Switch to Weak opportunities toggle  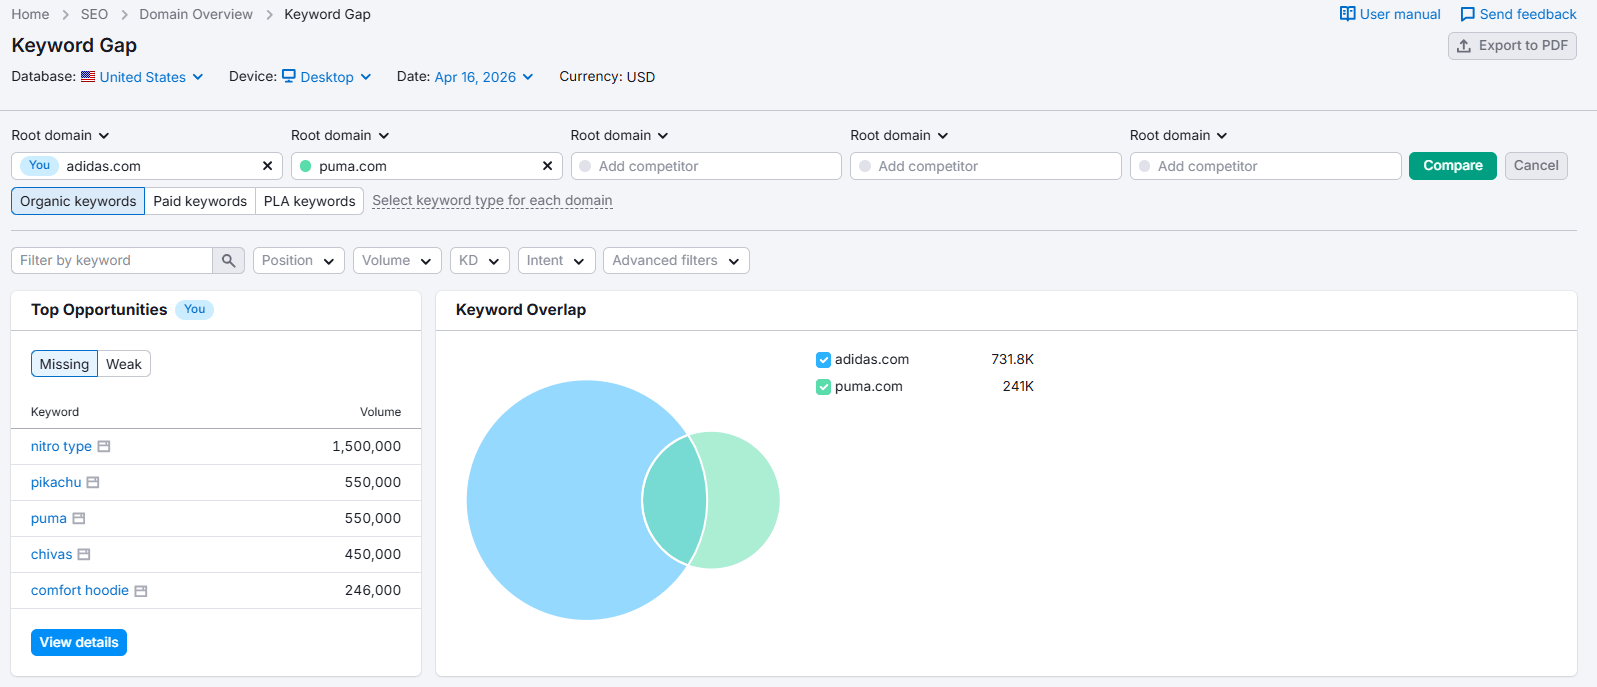(124, 364)
